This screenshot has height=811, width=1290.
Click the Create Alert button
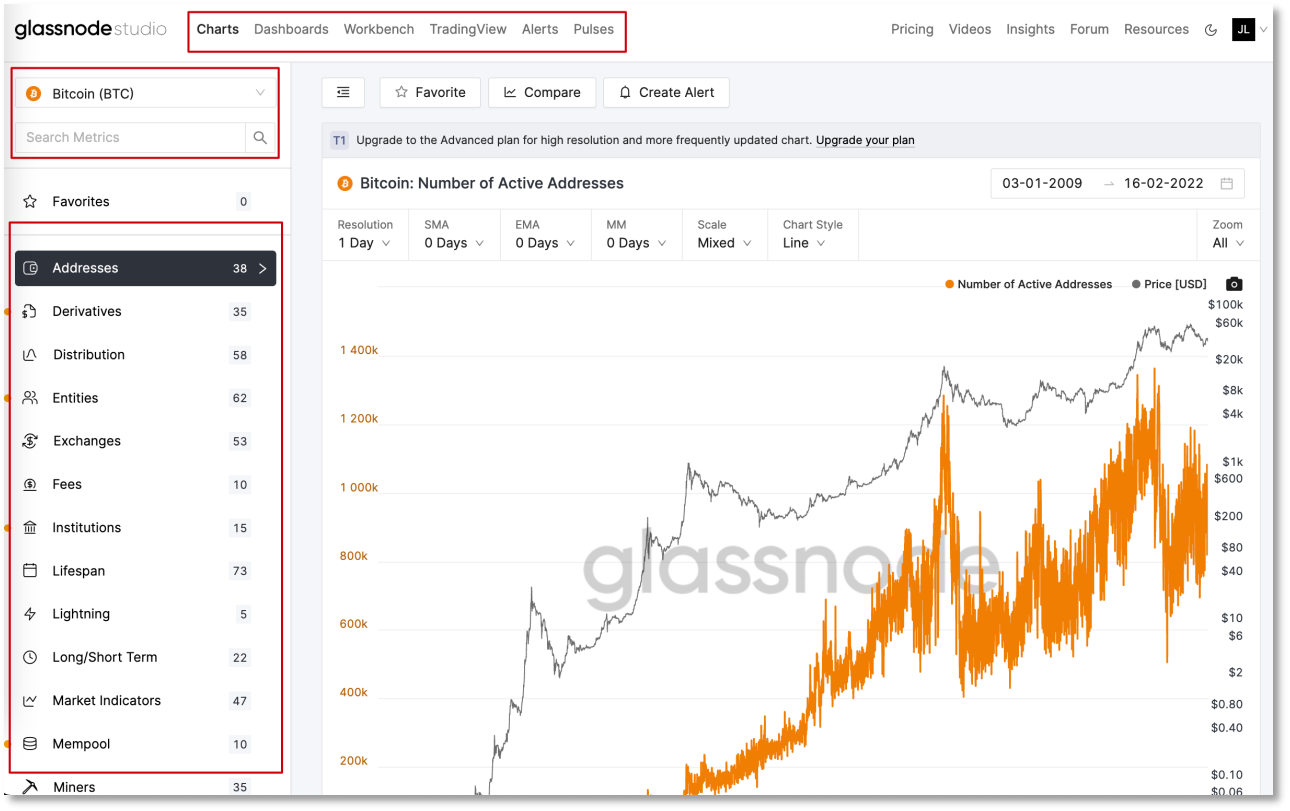tap(667, 92)
